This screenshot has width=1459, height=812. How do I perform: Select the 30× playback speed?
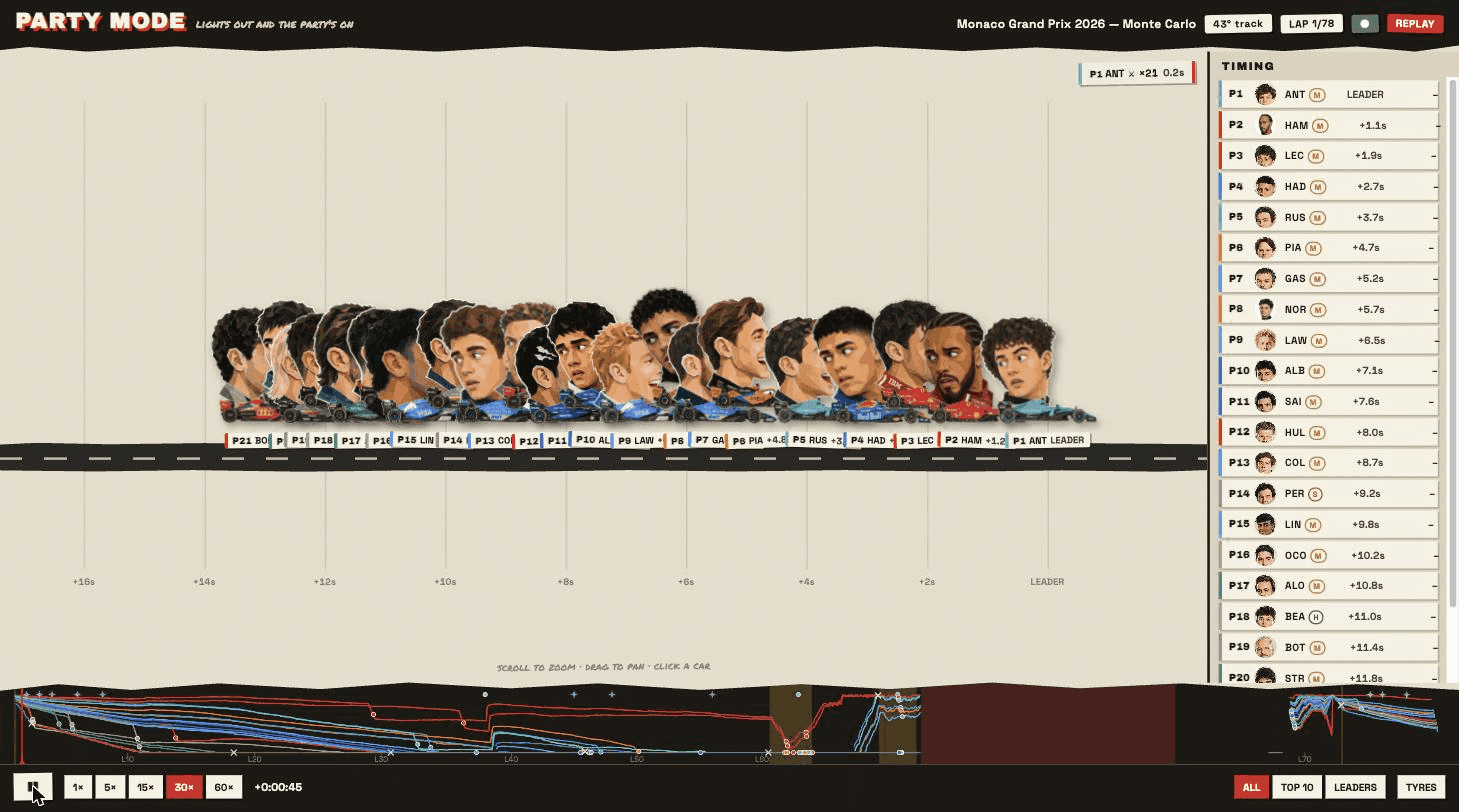[x=184, y=787]
